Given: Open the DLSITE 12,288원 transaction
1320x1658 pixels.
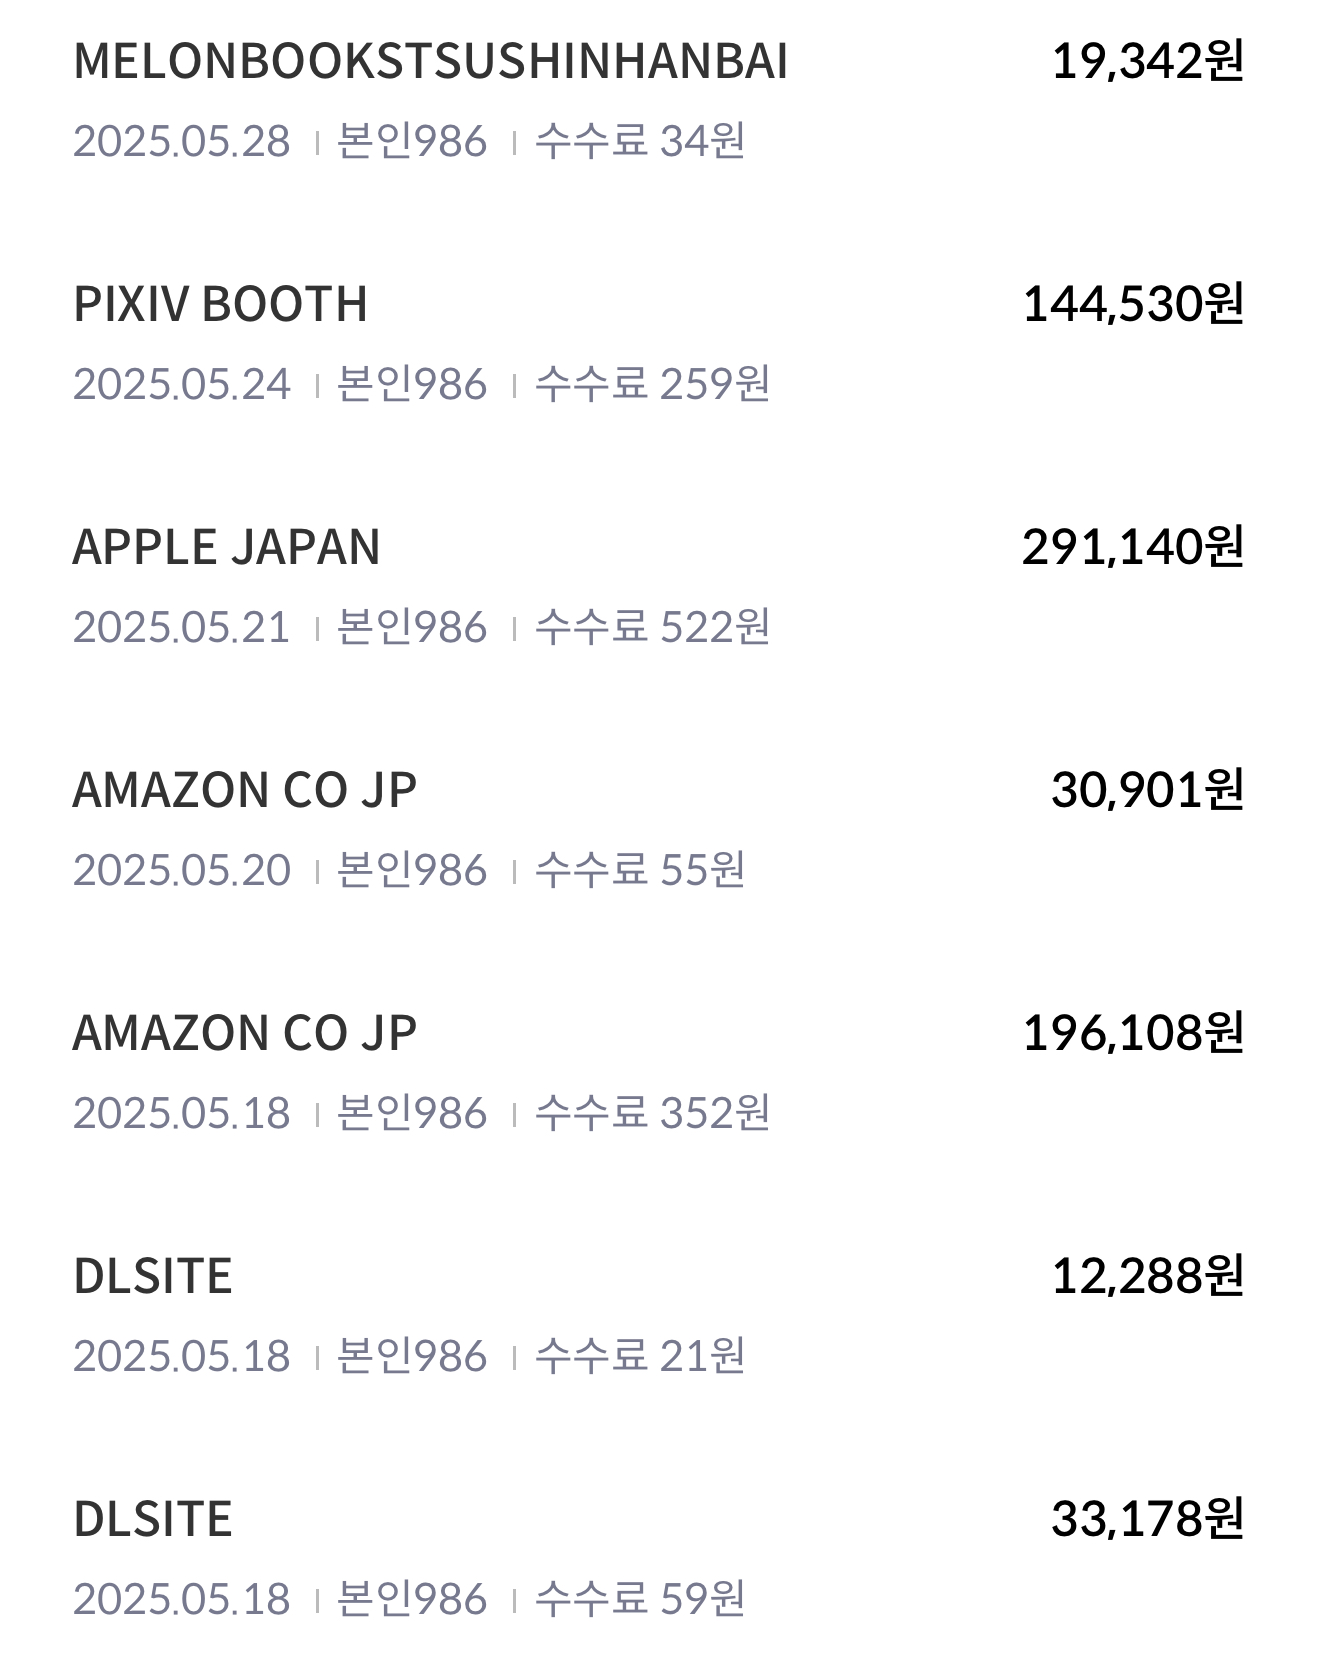Looking at the screenshot, I should click(x=660, y=1315).
